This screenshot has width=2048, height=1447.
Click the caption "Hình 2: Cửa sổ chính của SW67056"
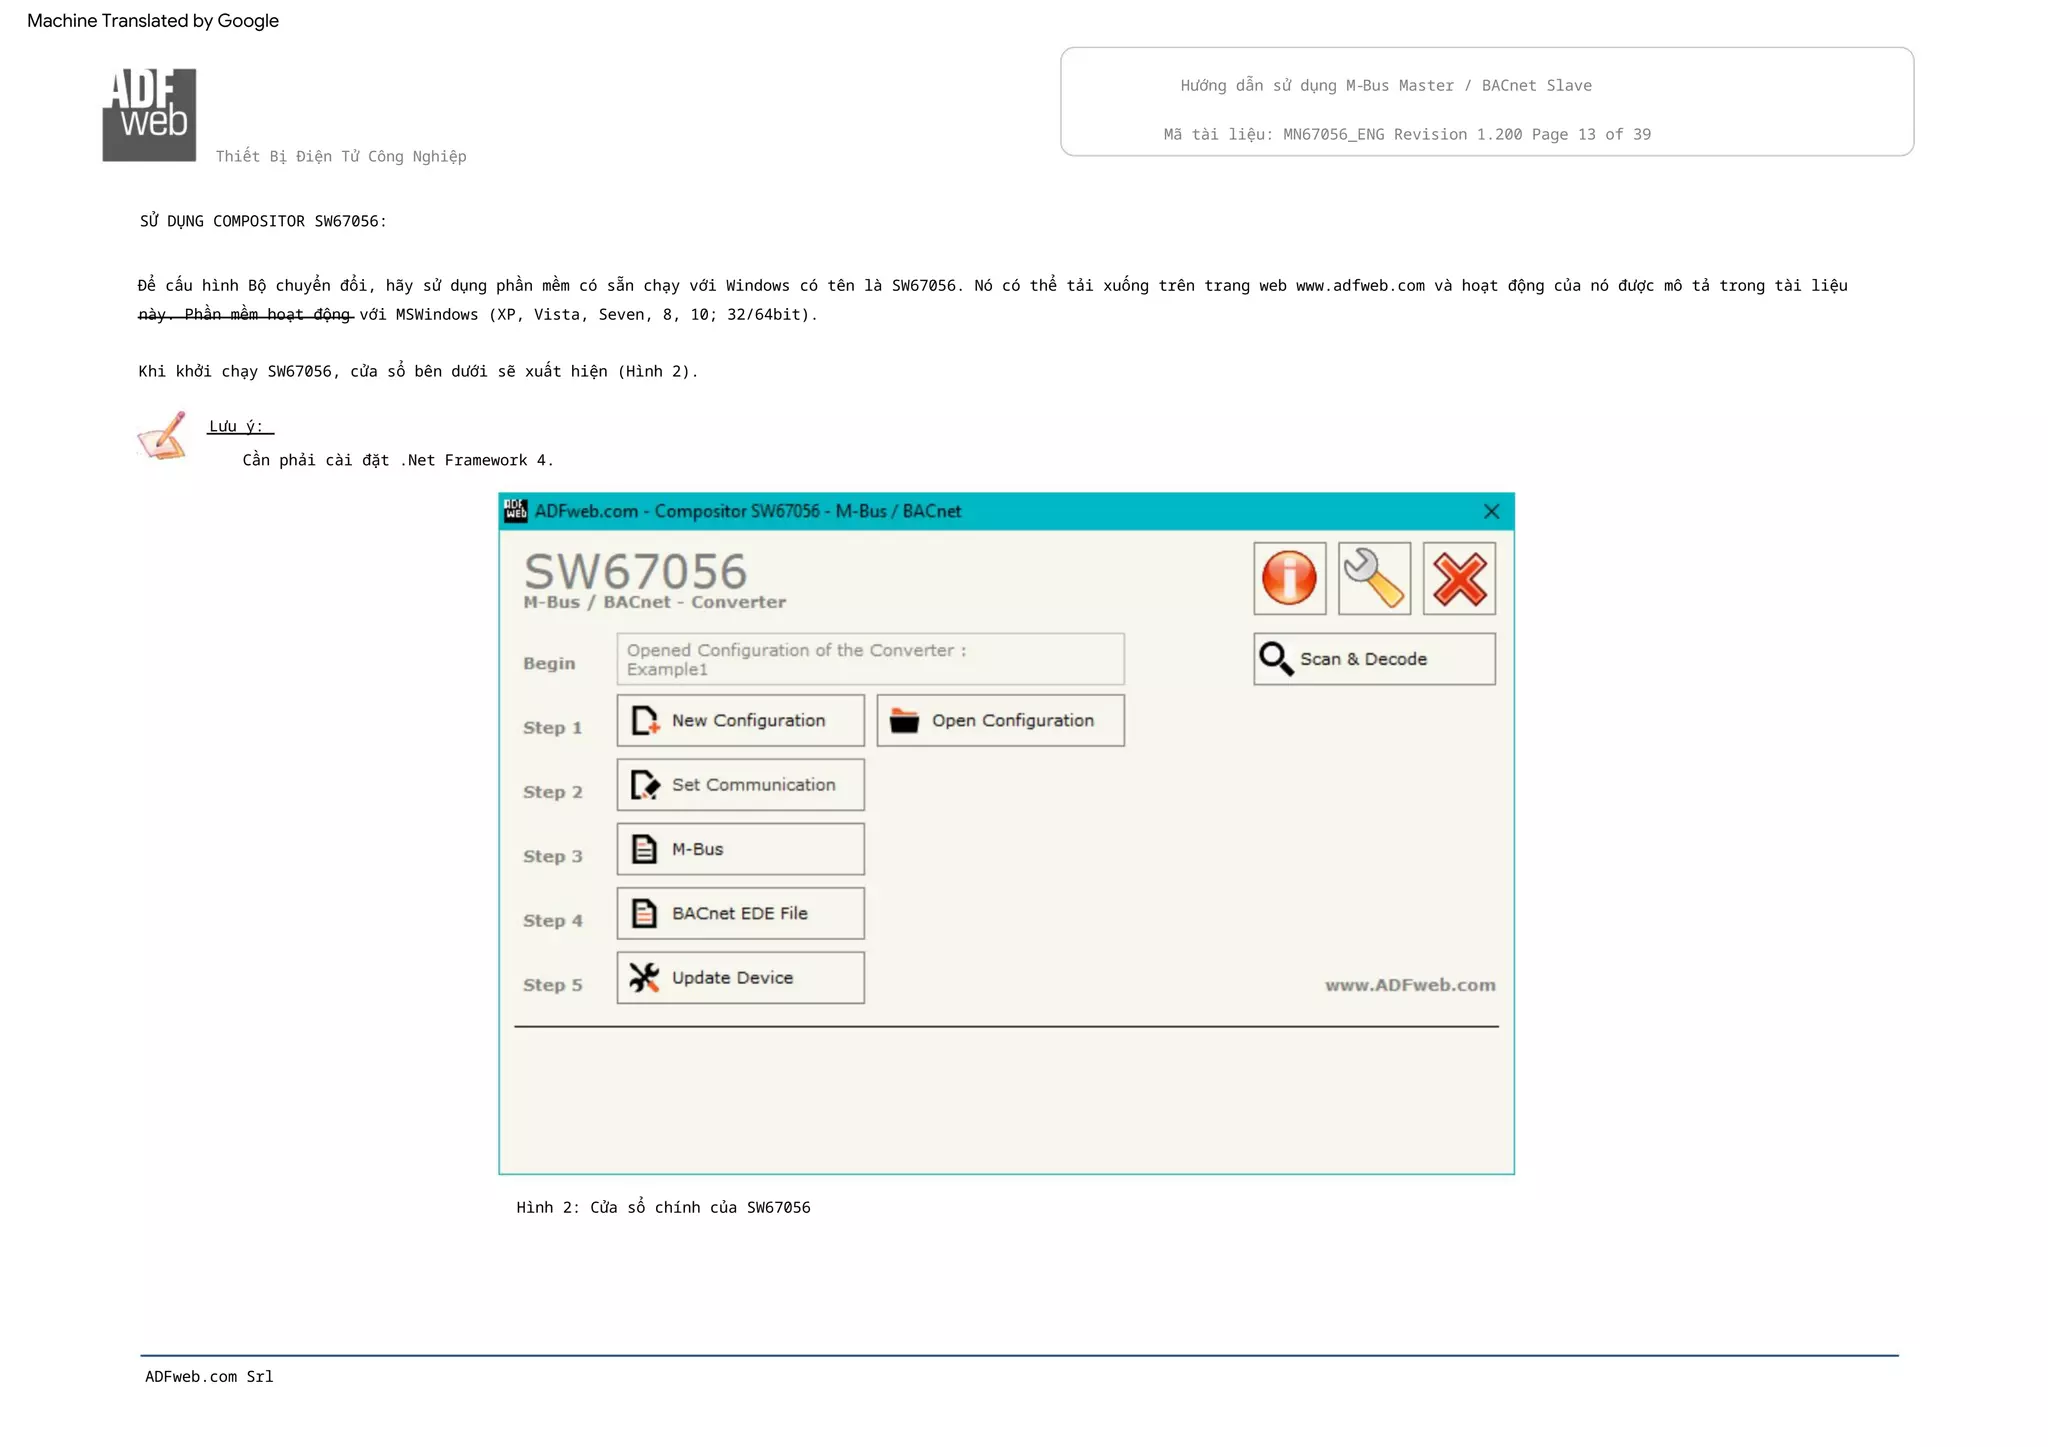tap(663, 1208)
